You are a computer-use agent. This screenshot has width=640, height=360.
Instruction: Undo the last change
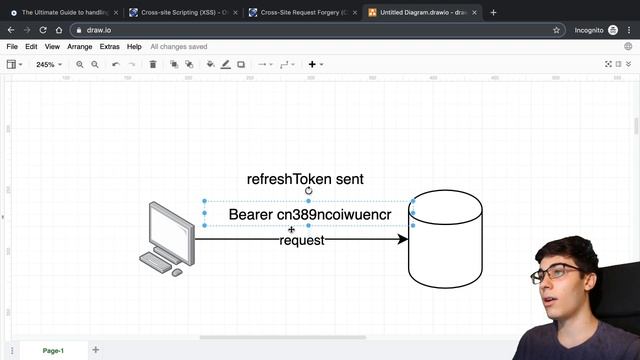(116, 64)
